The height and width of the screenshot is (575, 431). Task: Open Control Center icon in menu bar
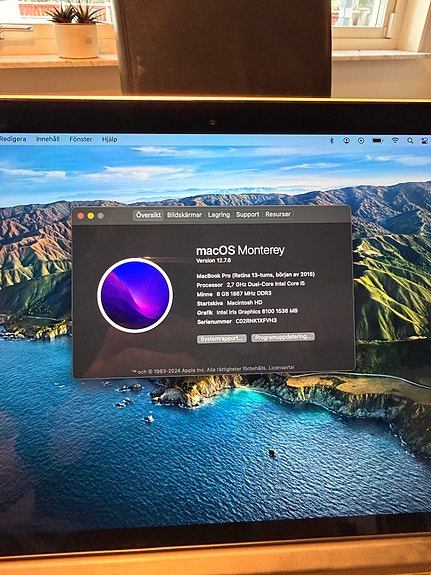pos(425,141)
